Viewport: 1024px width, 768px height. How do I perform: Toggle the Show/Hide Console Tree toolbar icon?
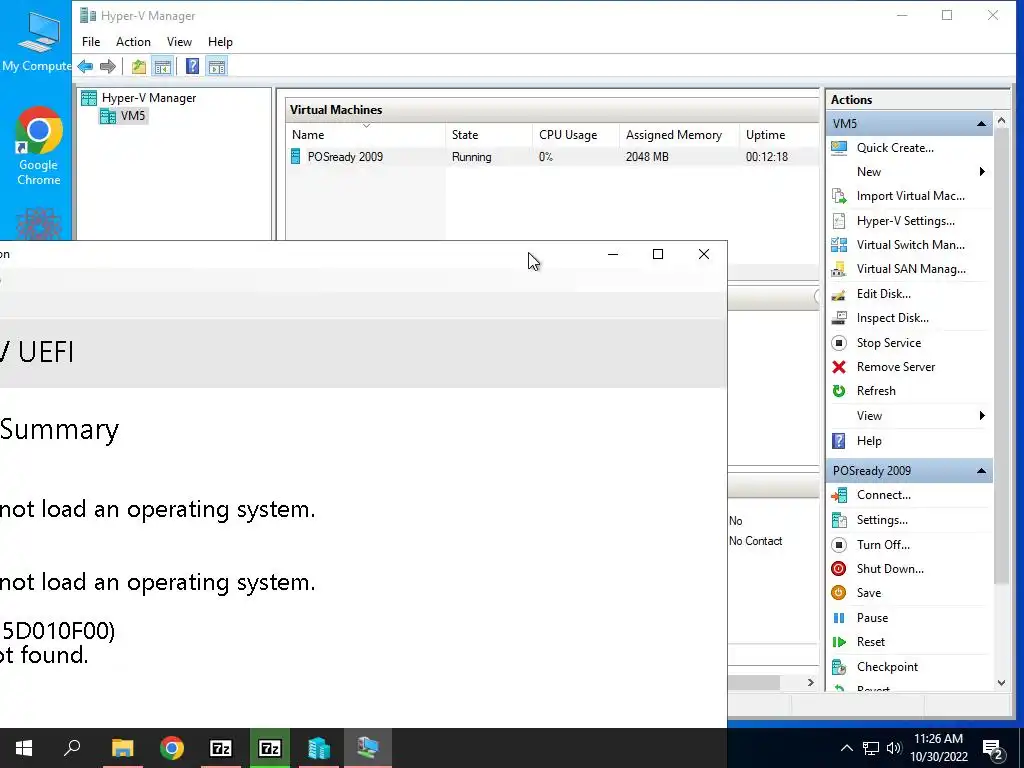click(163, 66)
